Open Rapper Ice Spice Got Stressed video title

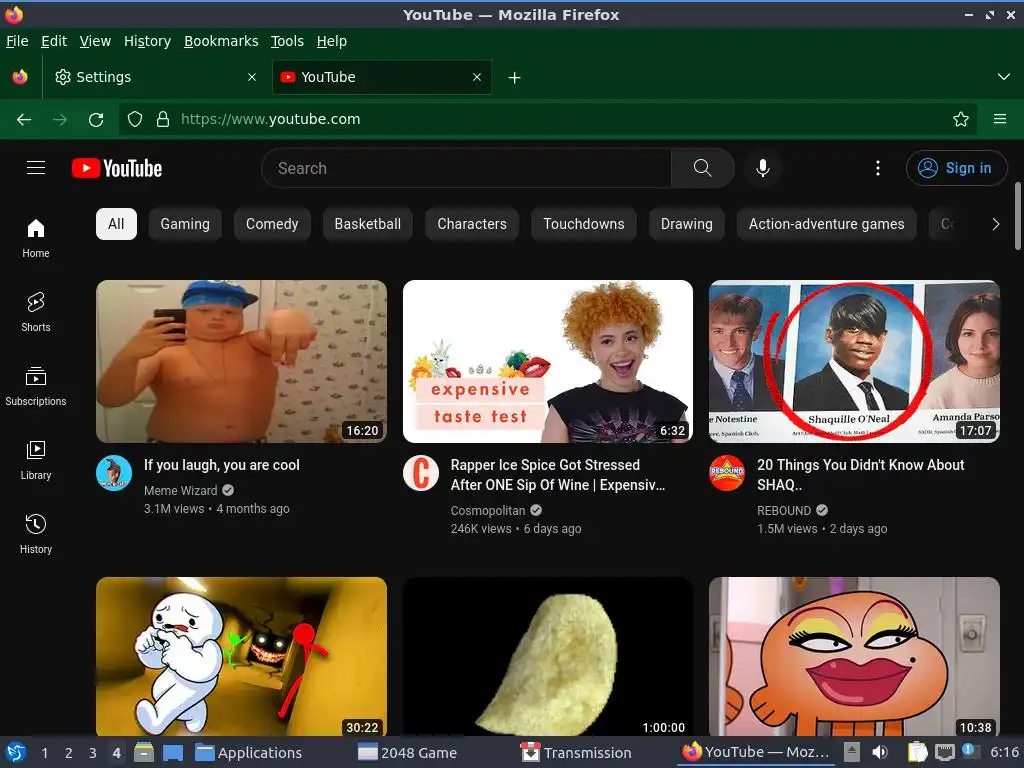point(558,475)
